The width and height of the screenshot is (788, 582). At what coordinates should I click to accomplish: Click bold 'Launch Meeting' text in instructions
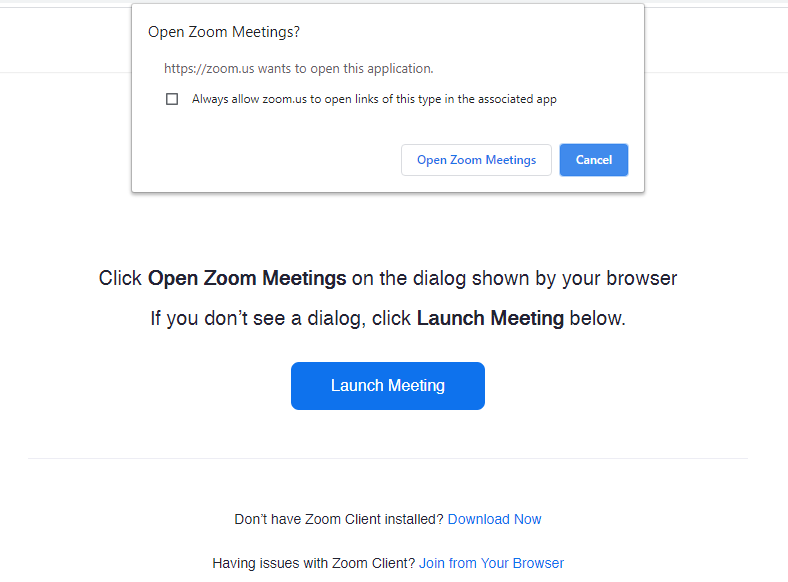tap(490, 319)
